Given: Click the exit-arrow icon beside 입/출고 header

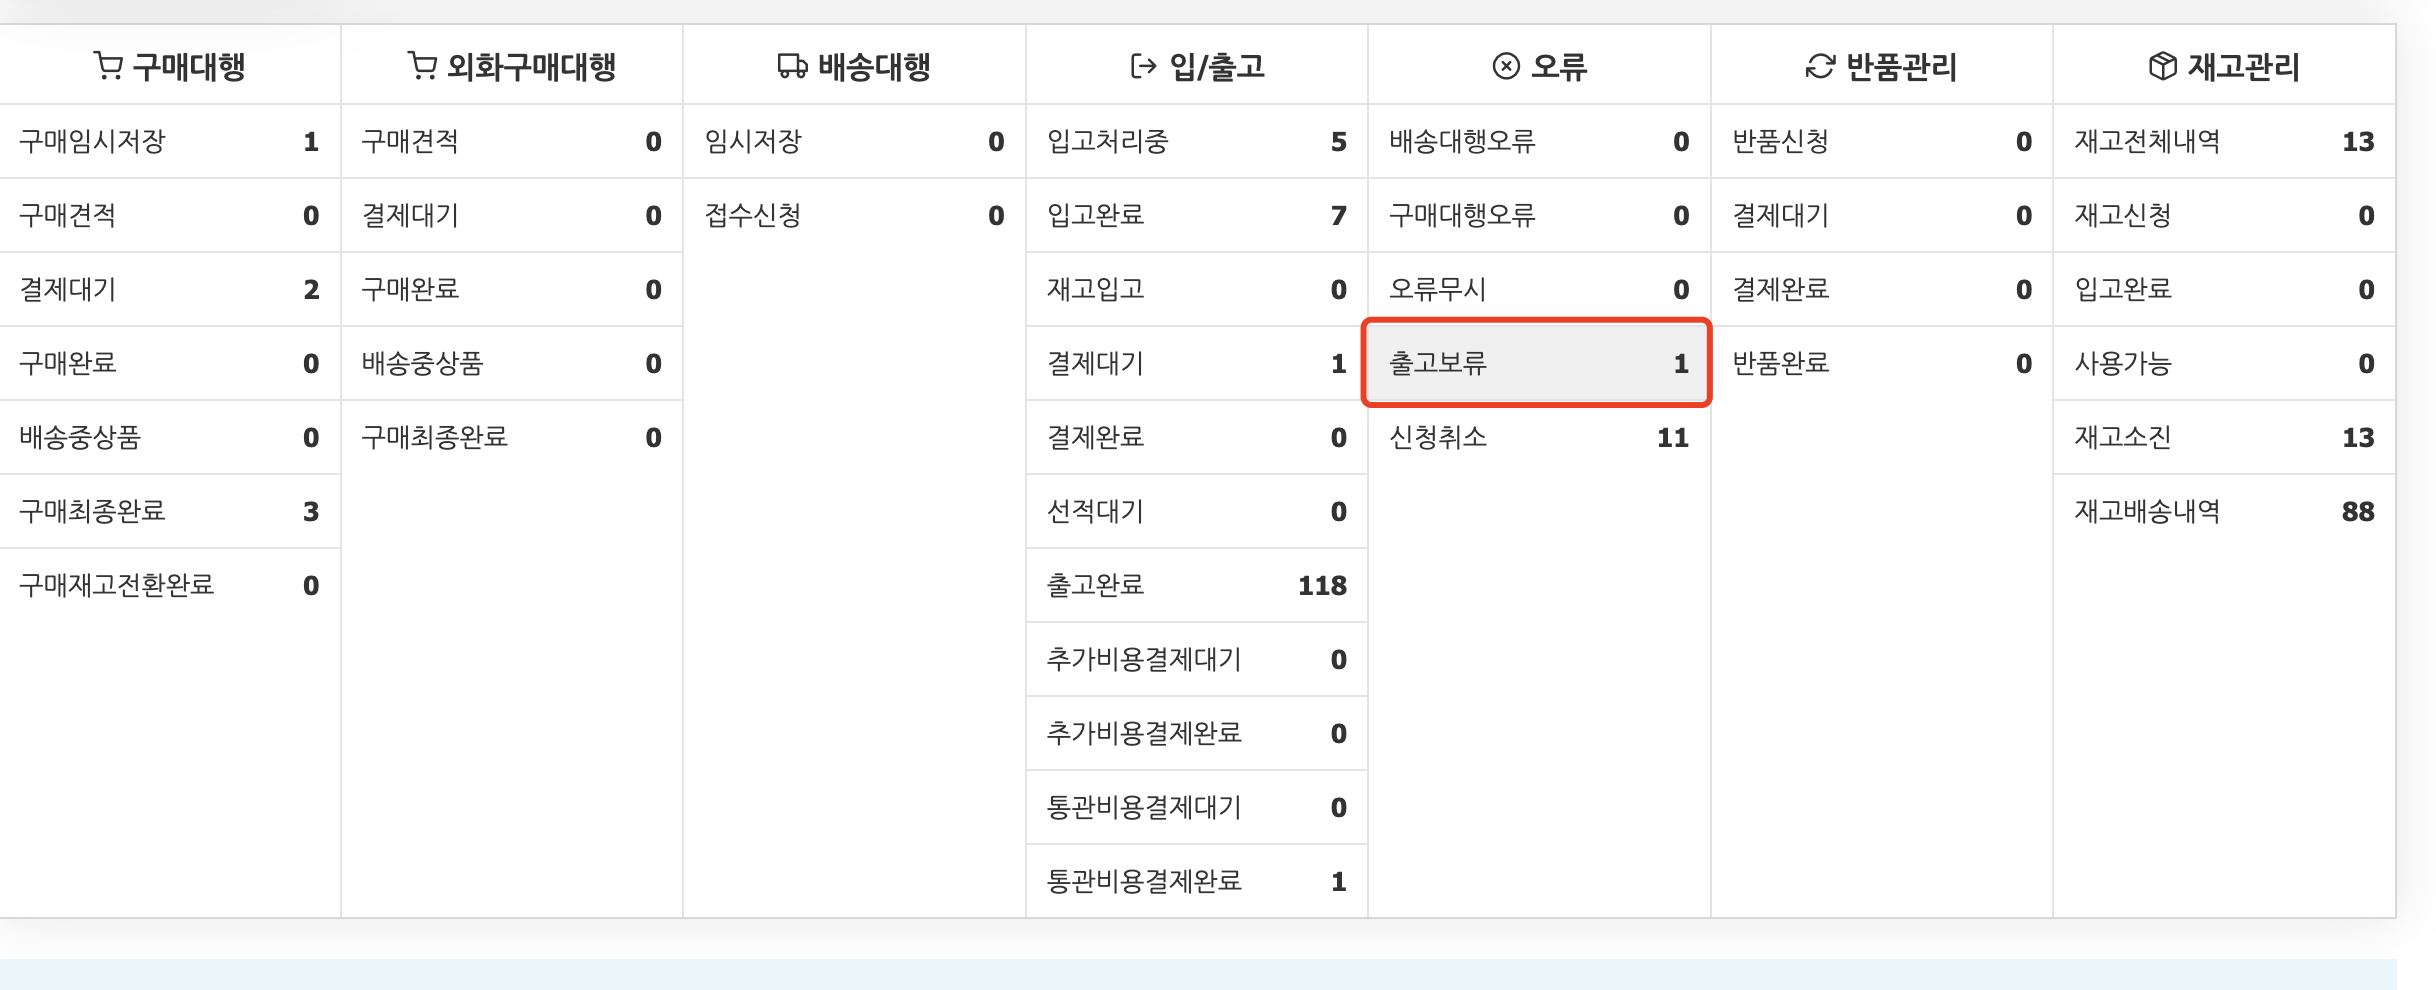Looking at the screenshot, I should [x=1143, y=67].
